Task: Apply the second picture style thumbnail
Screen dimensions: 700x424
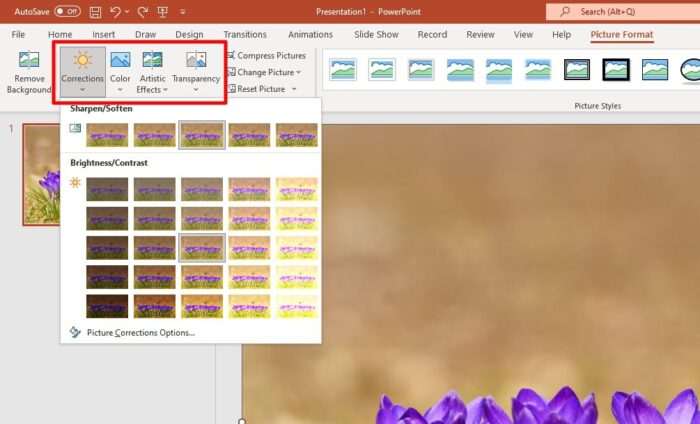Action: point(382,70)
